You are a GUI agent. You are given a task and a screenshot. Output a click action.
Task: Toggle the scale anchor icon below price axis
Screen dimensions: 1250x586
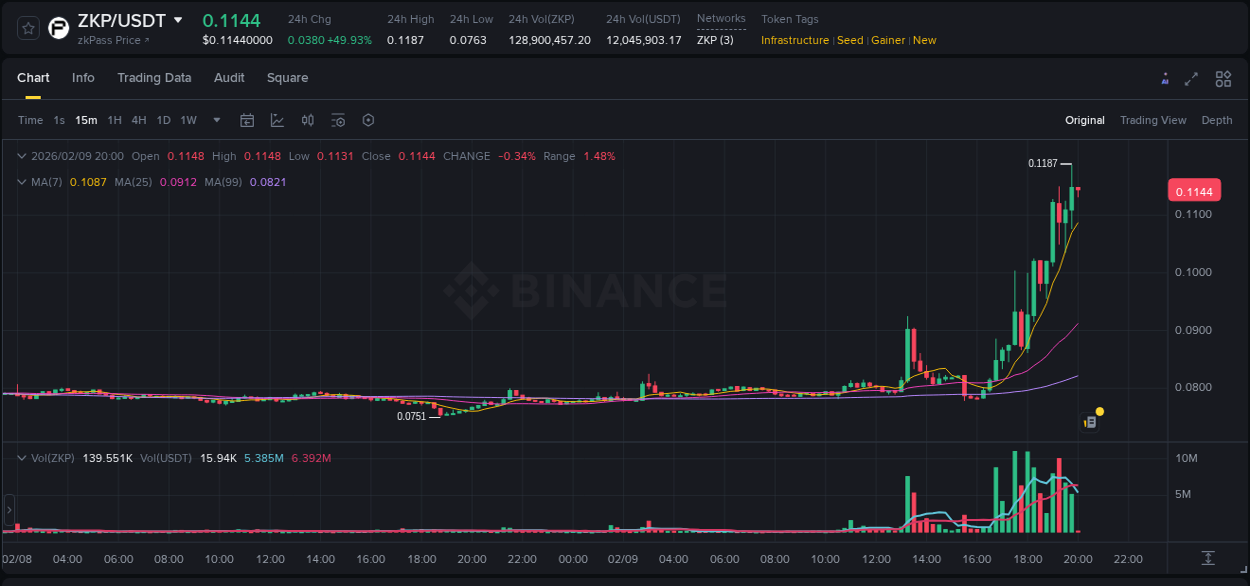(x=1207, y=560)
